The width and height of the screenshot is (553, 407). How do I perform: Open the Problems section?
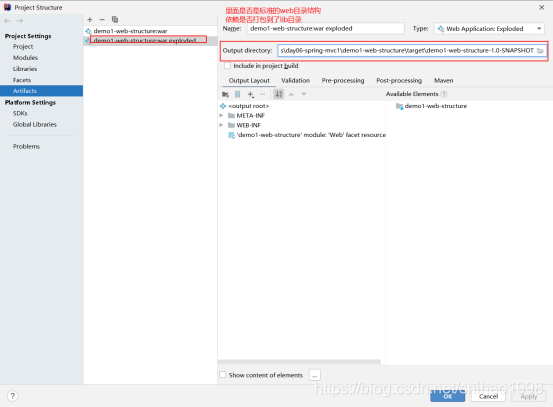pyautogui.click(x=26, y=146)
